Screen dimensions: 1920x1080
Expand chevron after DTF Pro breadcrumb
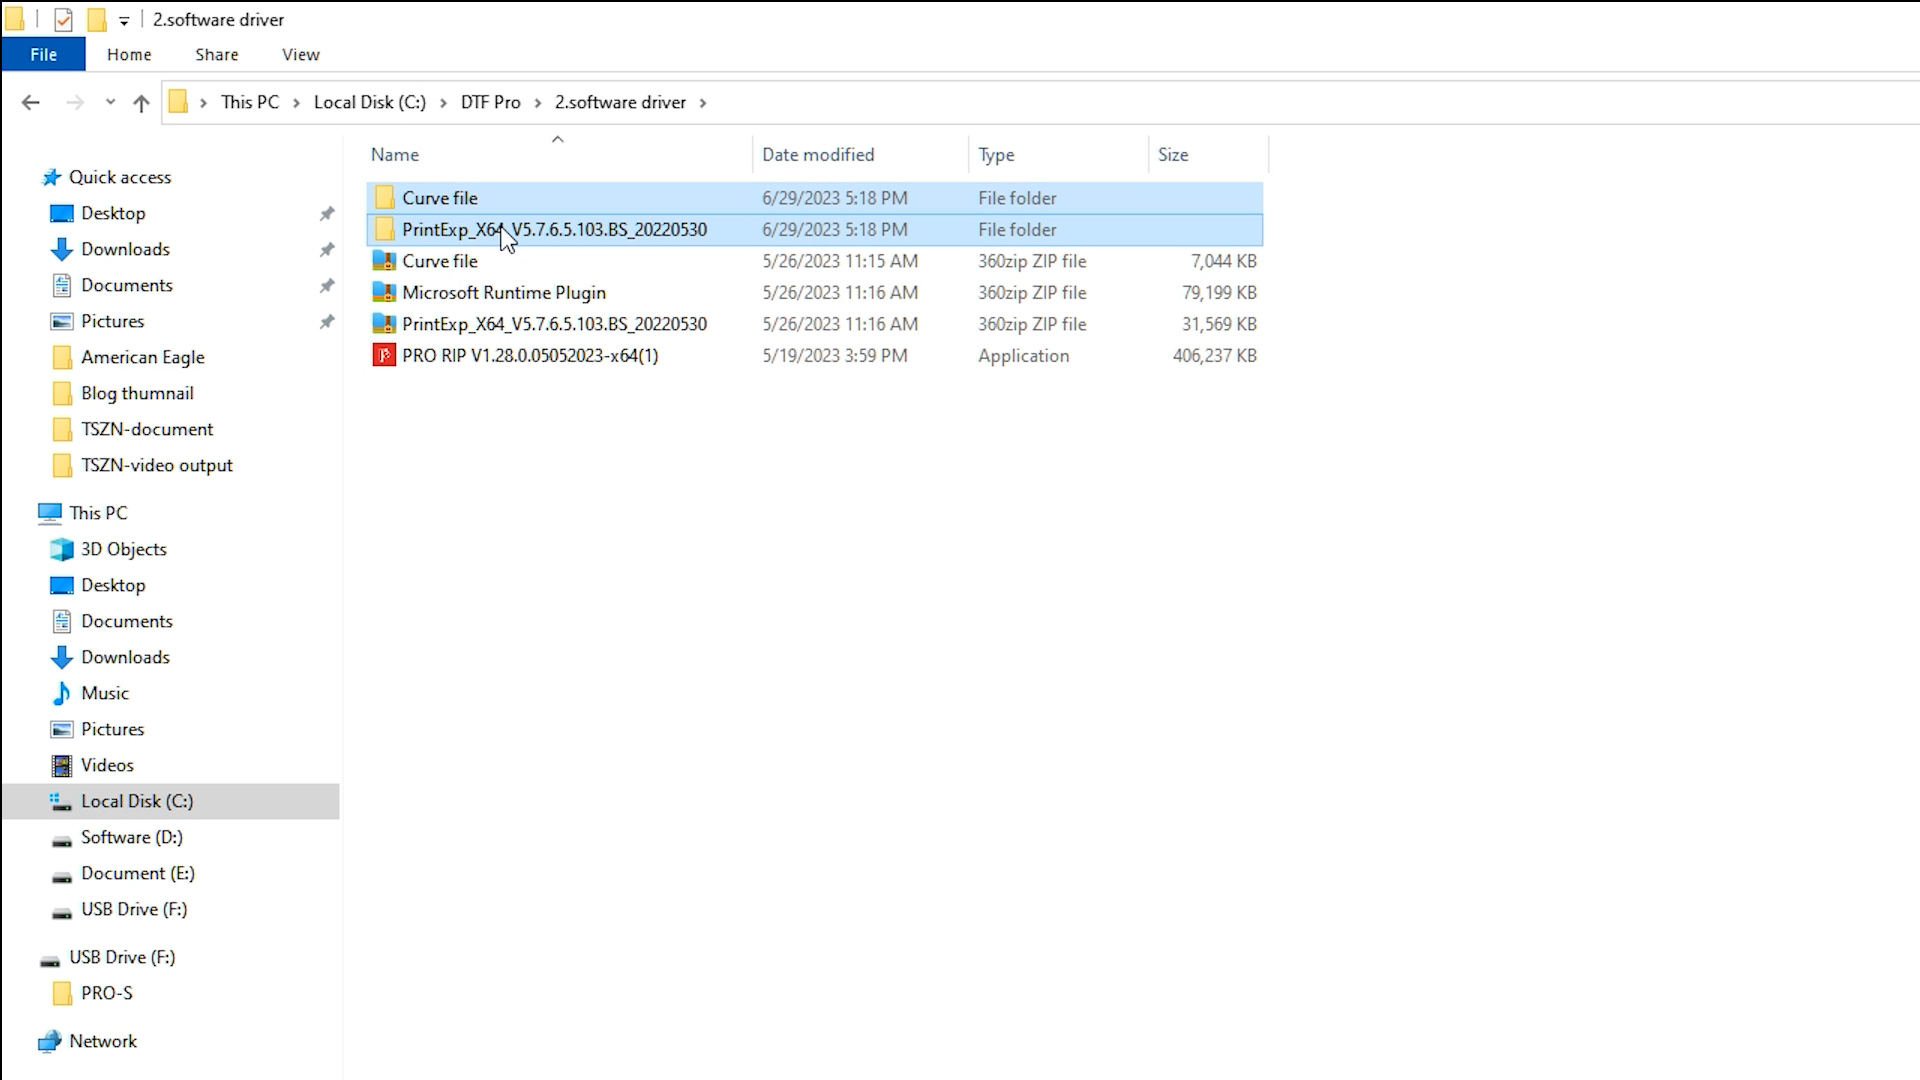538,102
